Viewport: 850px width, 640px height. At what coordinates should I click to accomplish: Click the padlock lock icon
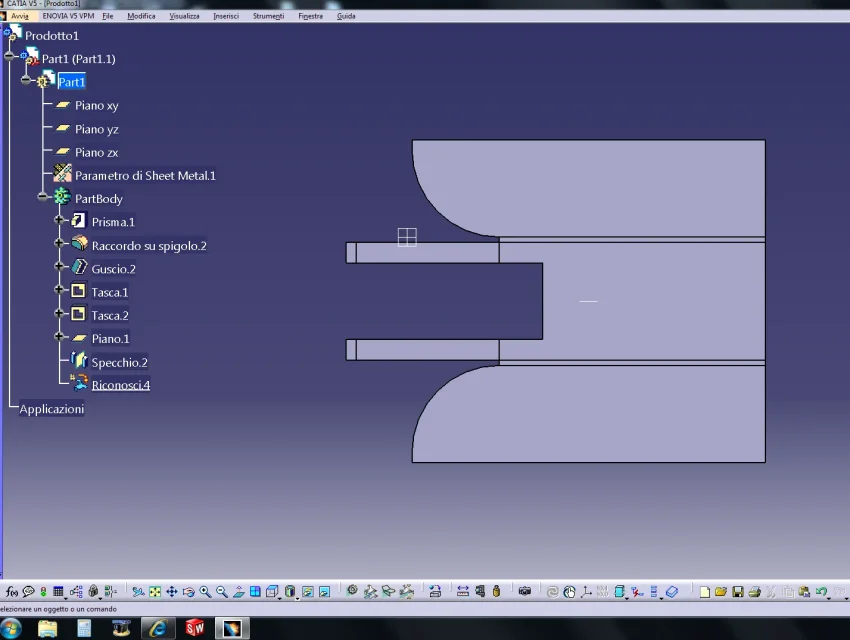(x=93, y=591)
